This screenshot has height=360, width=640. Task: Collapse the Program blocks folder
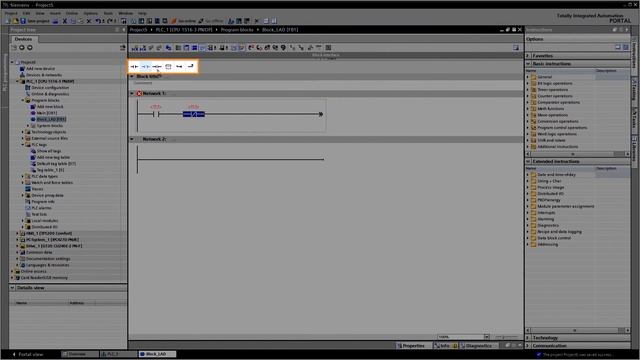(23, 100)
